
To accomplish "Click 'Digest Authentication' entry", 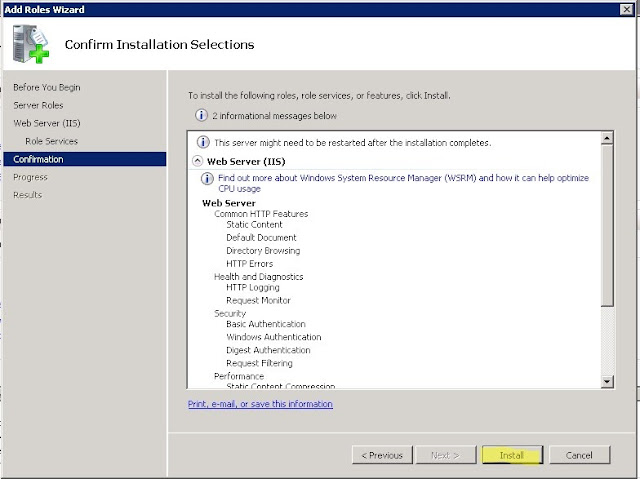I will click(x=268, y=350).
